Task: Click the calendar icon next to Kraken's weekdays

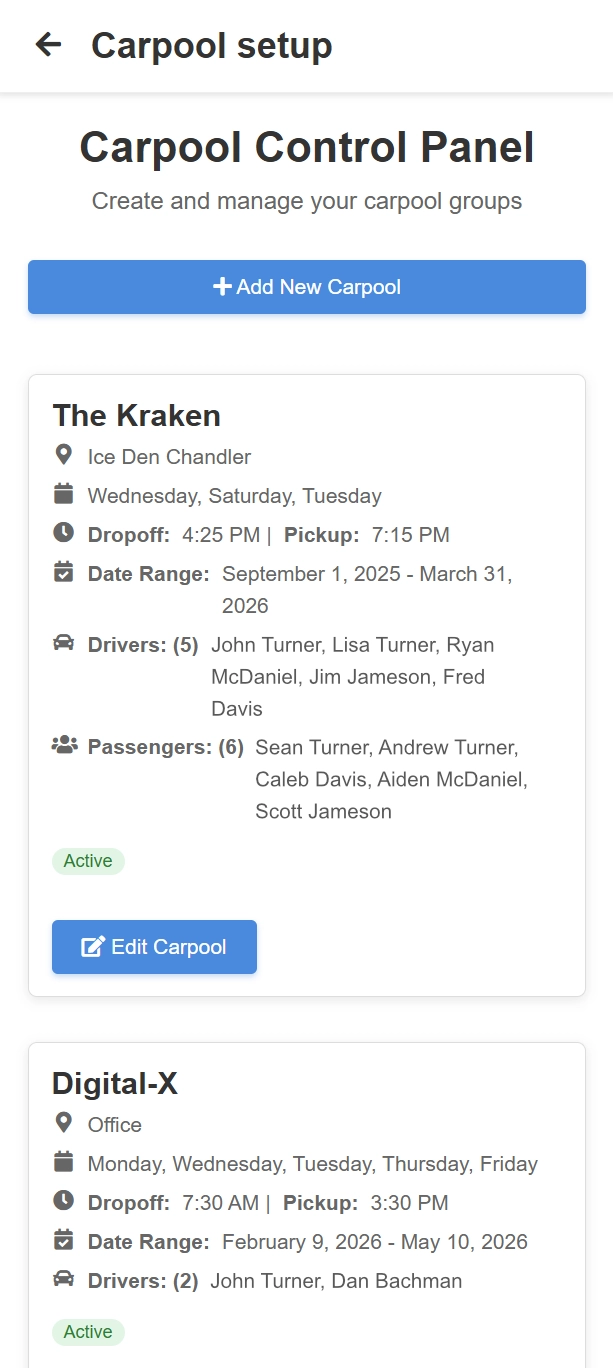Action: [63, 494]
